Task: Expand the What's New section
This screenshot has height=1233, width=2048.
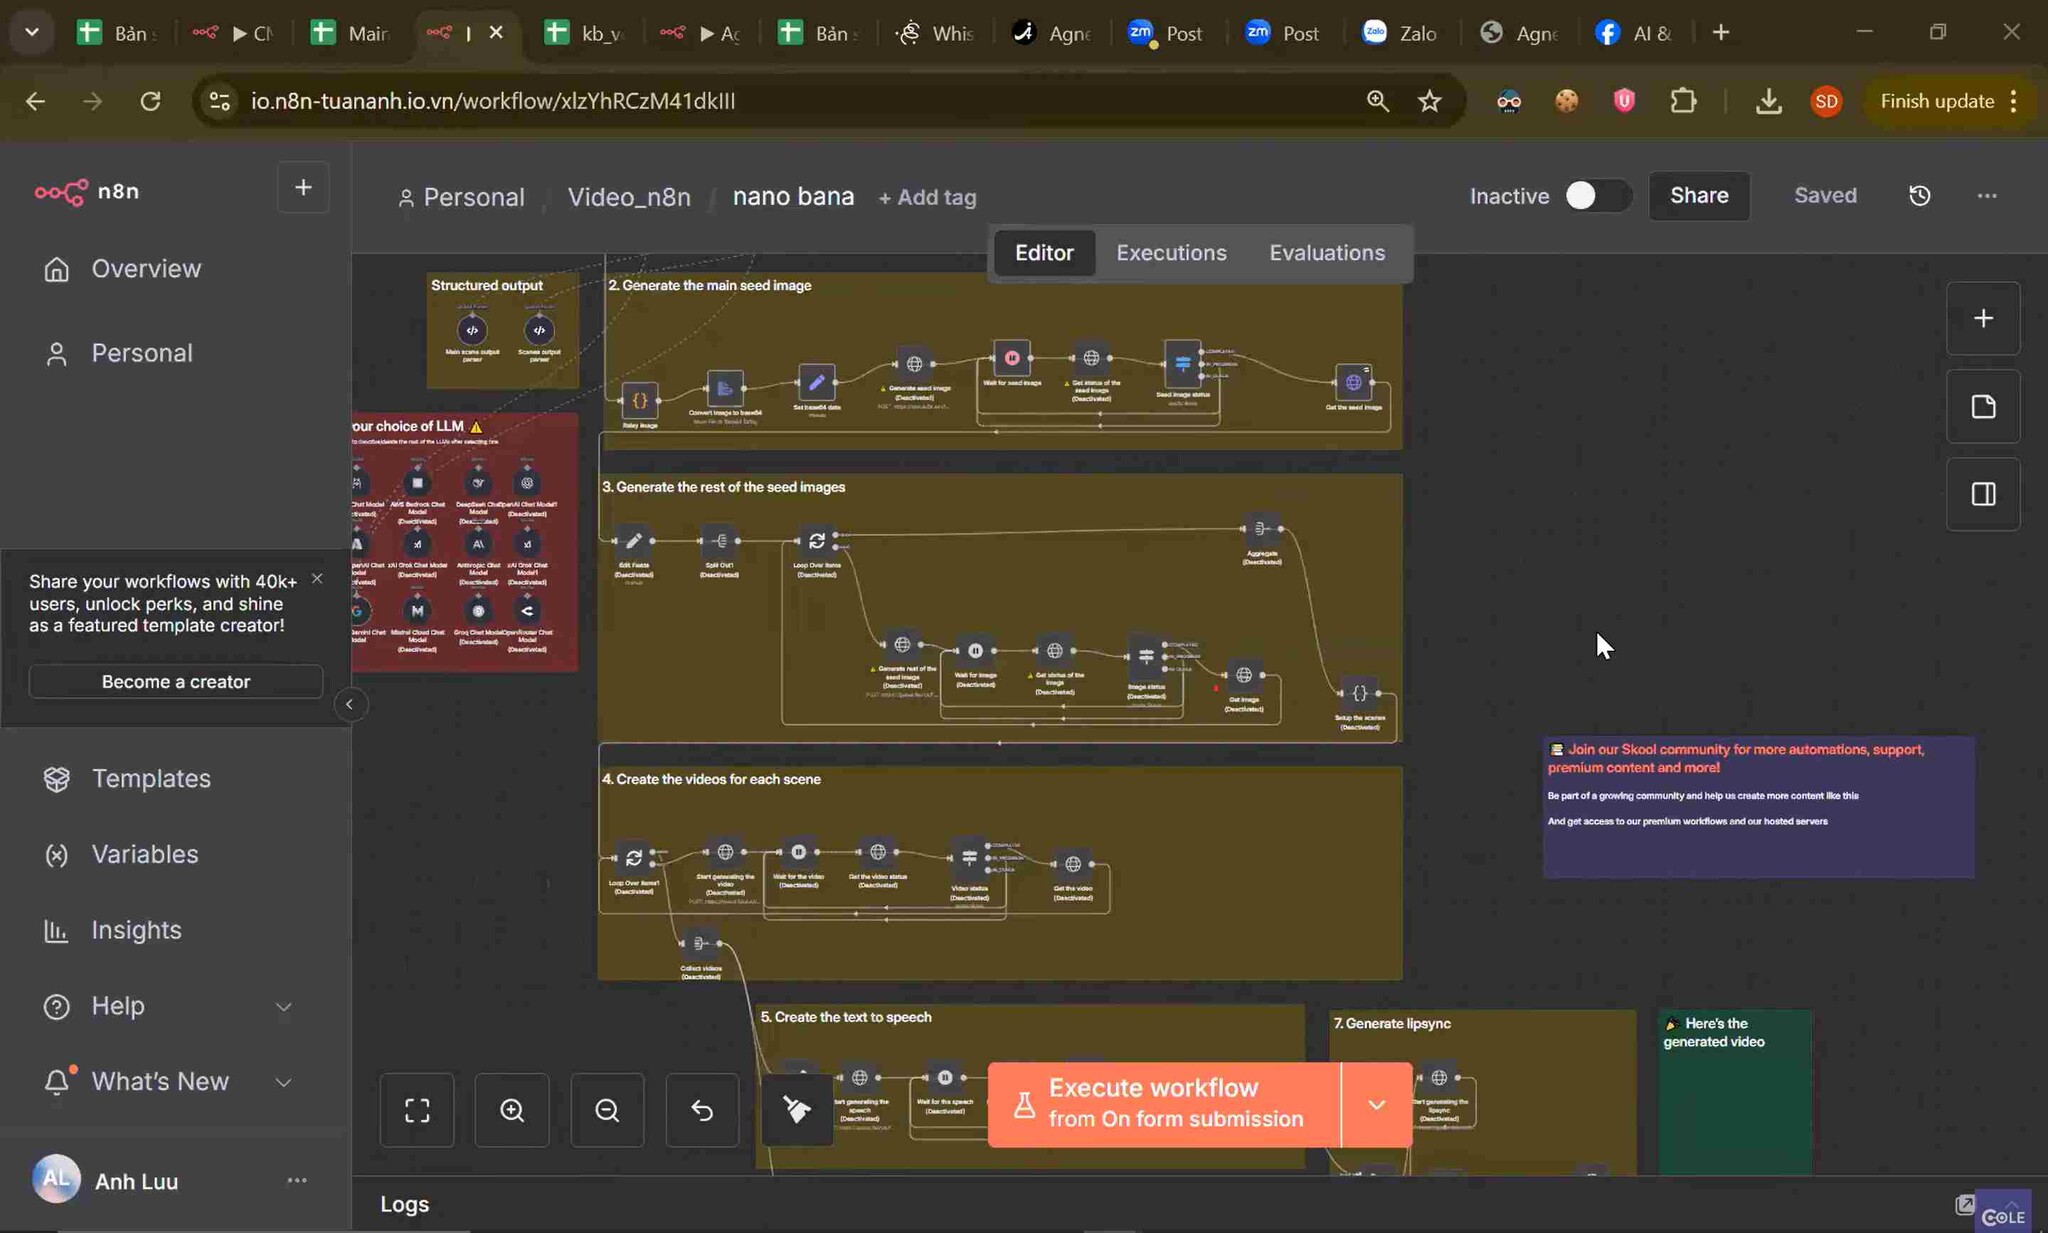Action: click(284, 1082)
